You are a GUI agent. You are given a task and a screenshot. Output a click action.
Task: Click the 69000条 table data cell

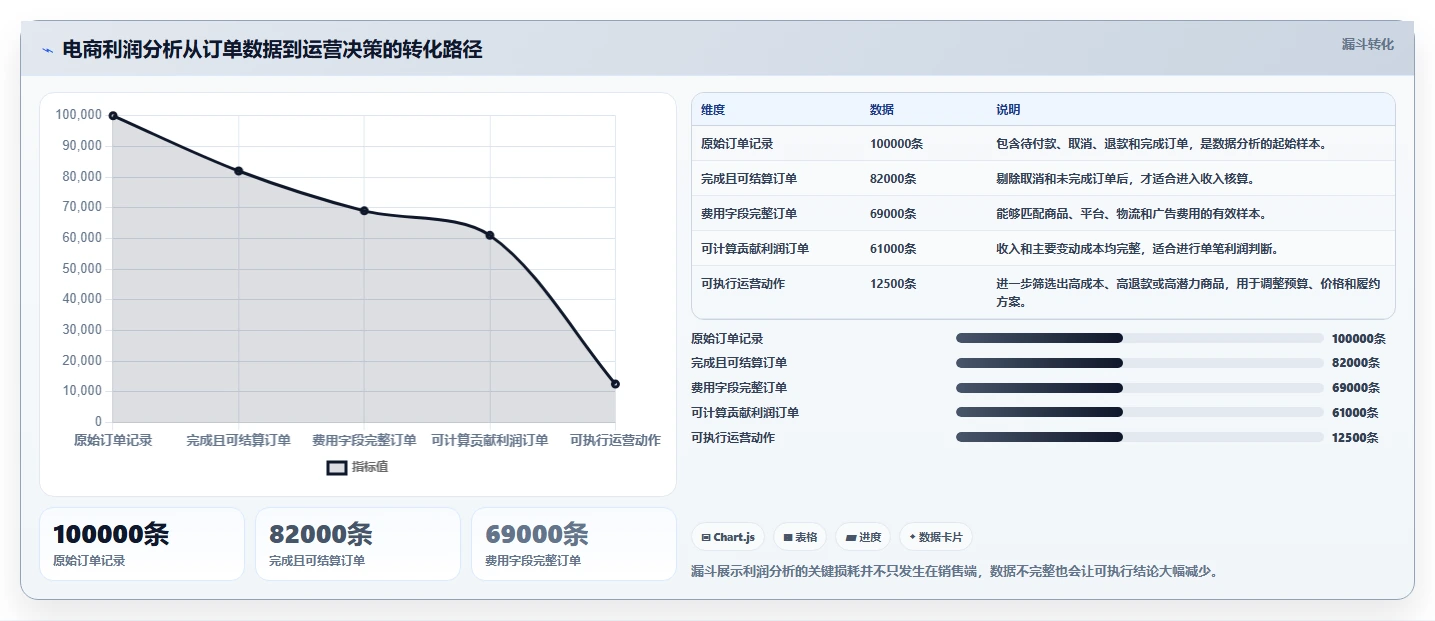pos(893,214)
